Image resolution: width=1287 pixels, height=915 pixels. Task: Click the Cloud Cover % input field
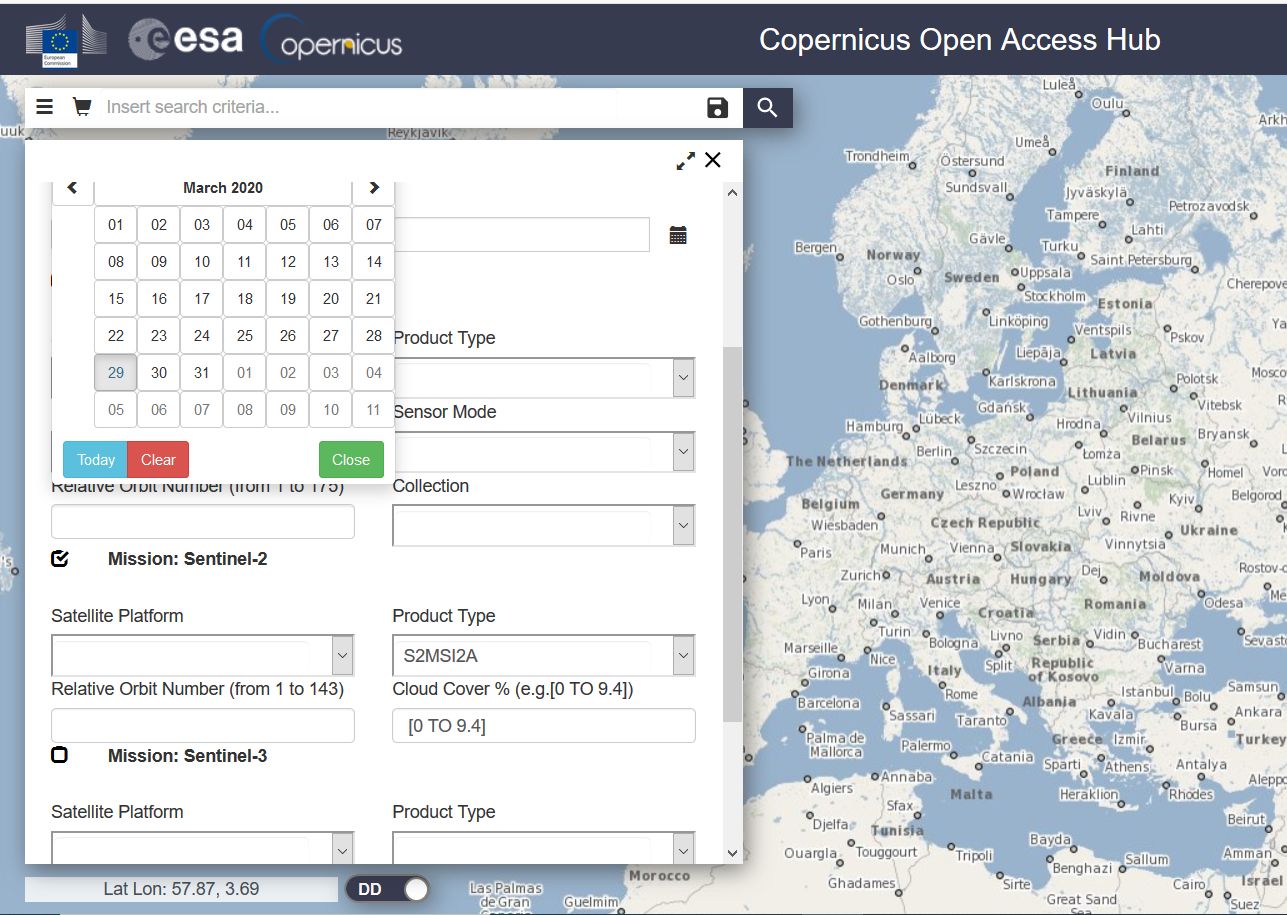pos(544,726)
